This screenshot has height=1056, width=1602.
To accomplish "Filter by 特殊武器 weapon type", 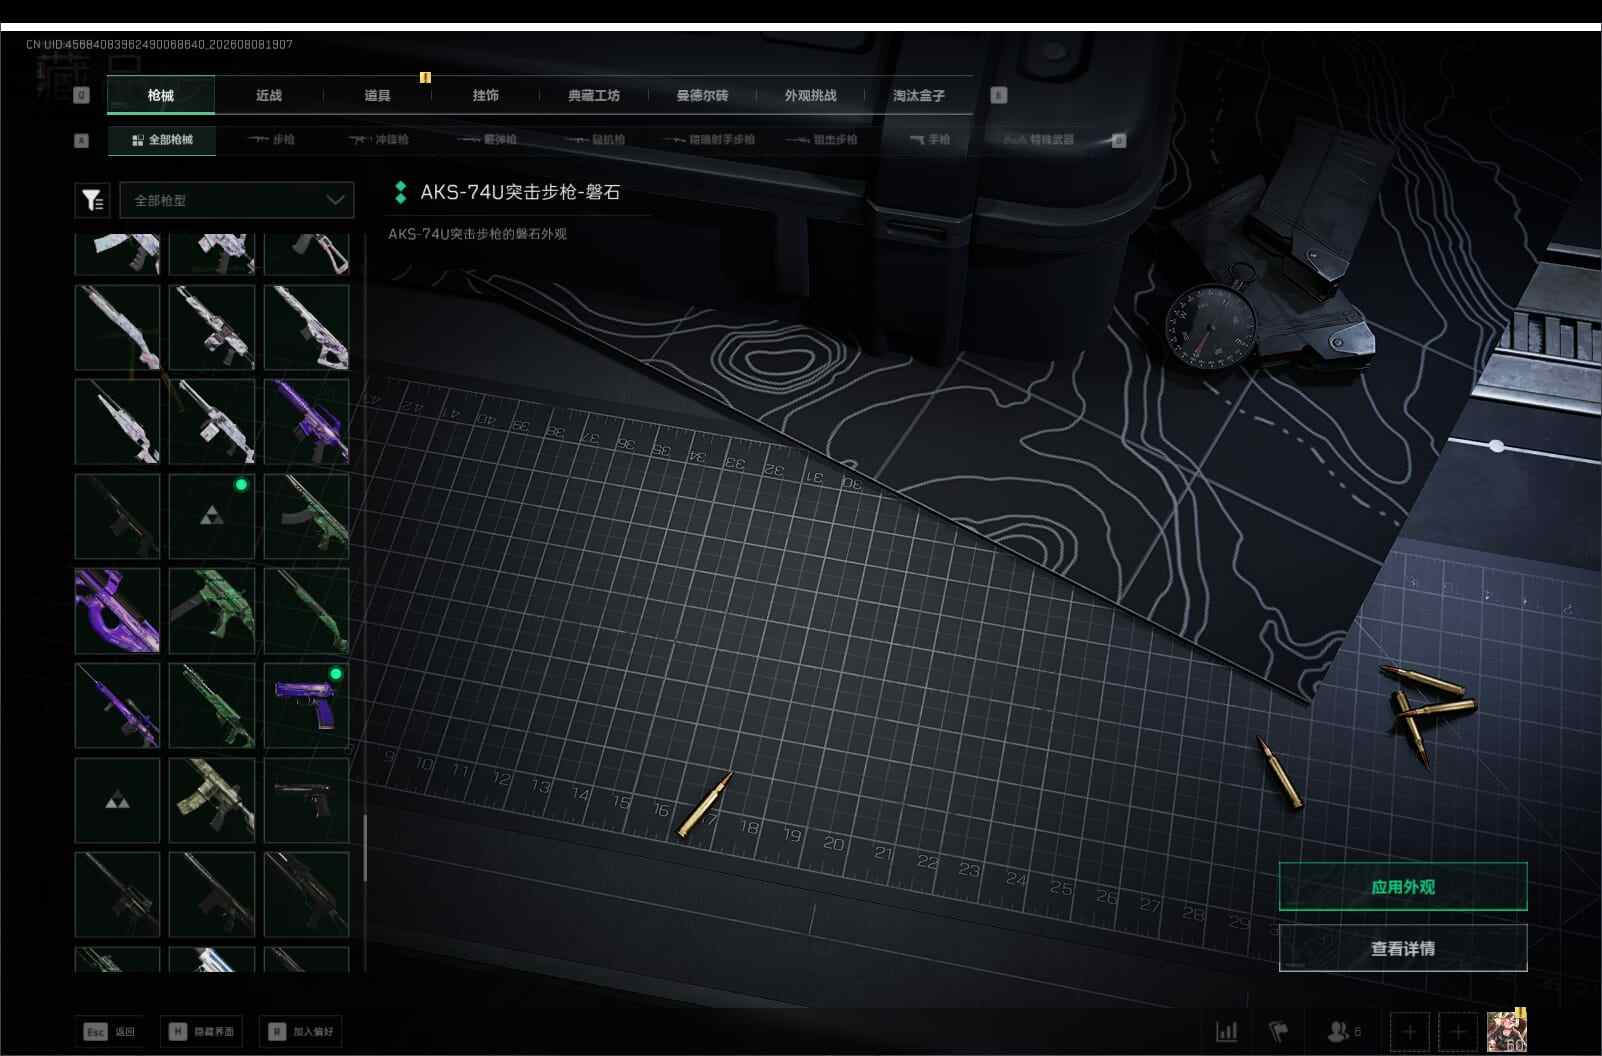I will 1039,140.
